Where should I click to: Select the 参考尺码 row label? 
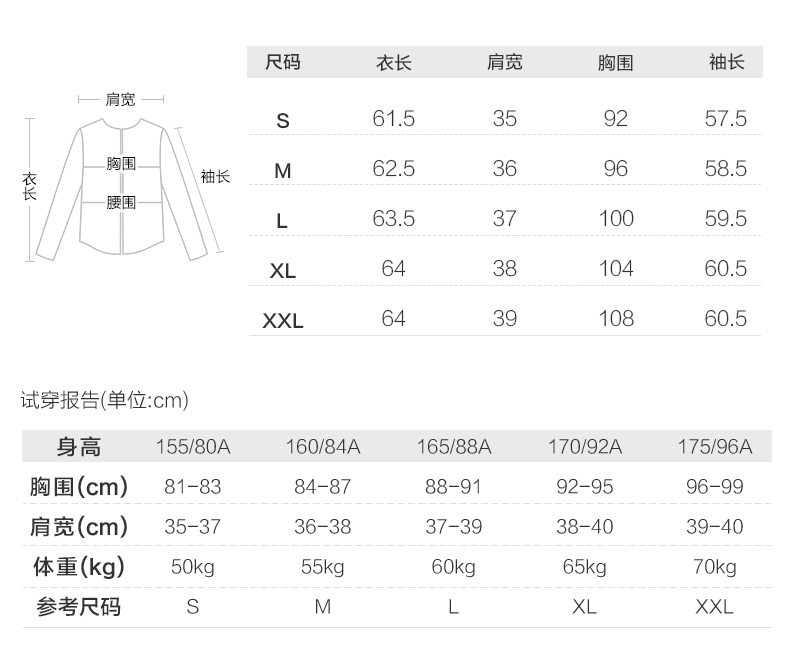coord(79,607)
